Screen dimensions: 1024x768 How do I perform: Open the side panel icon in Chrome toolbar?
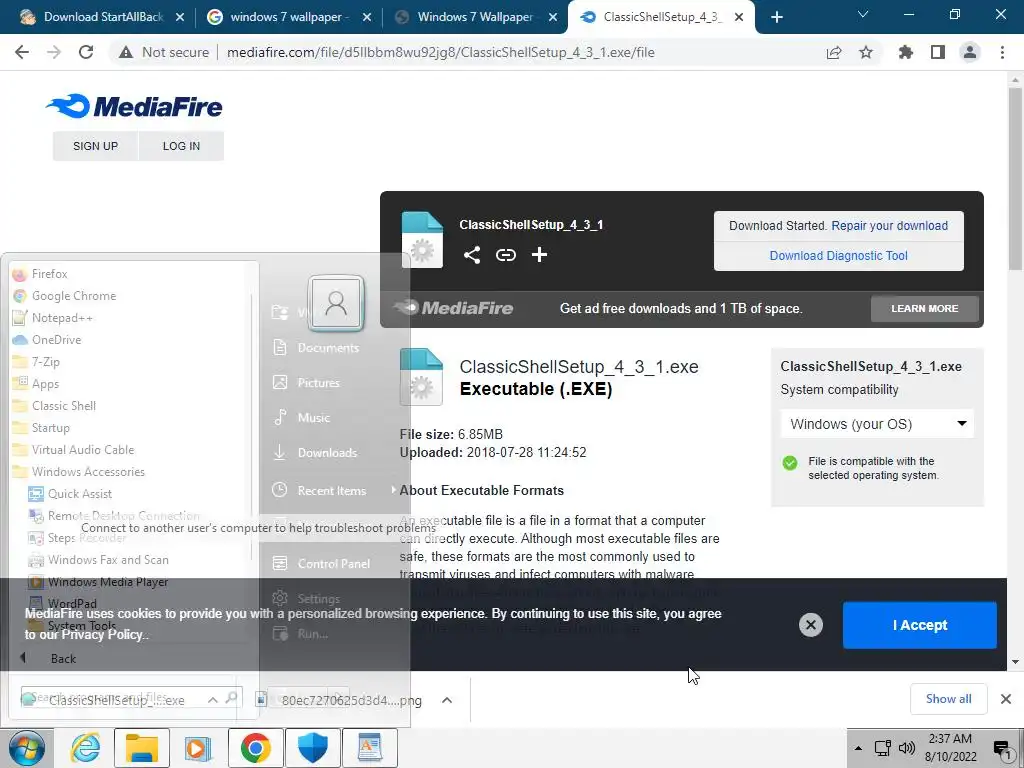click(938, 52)
